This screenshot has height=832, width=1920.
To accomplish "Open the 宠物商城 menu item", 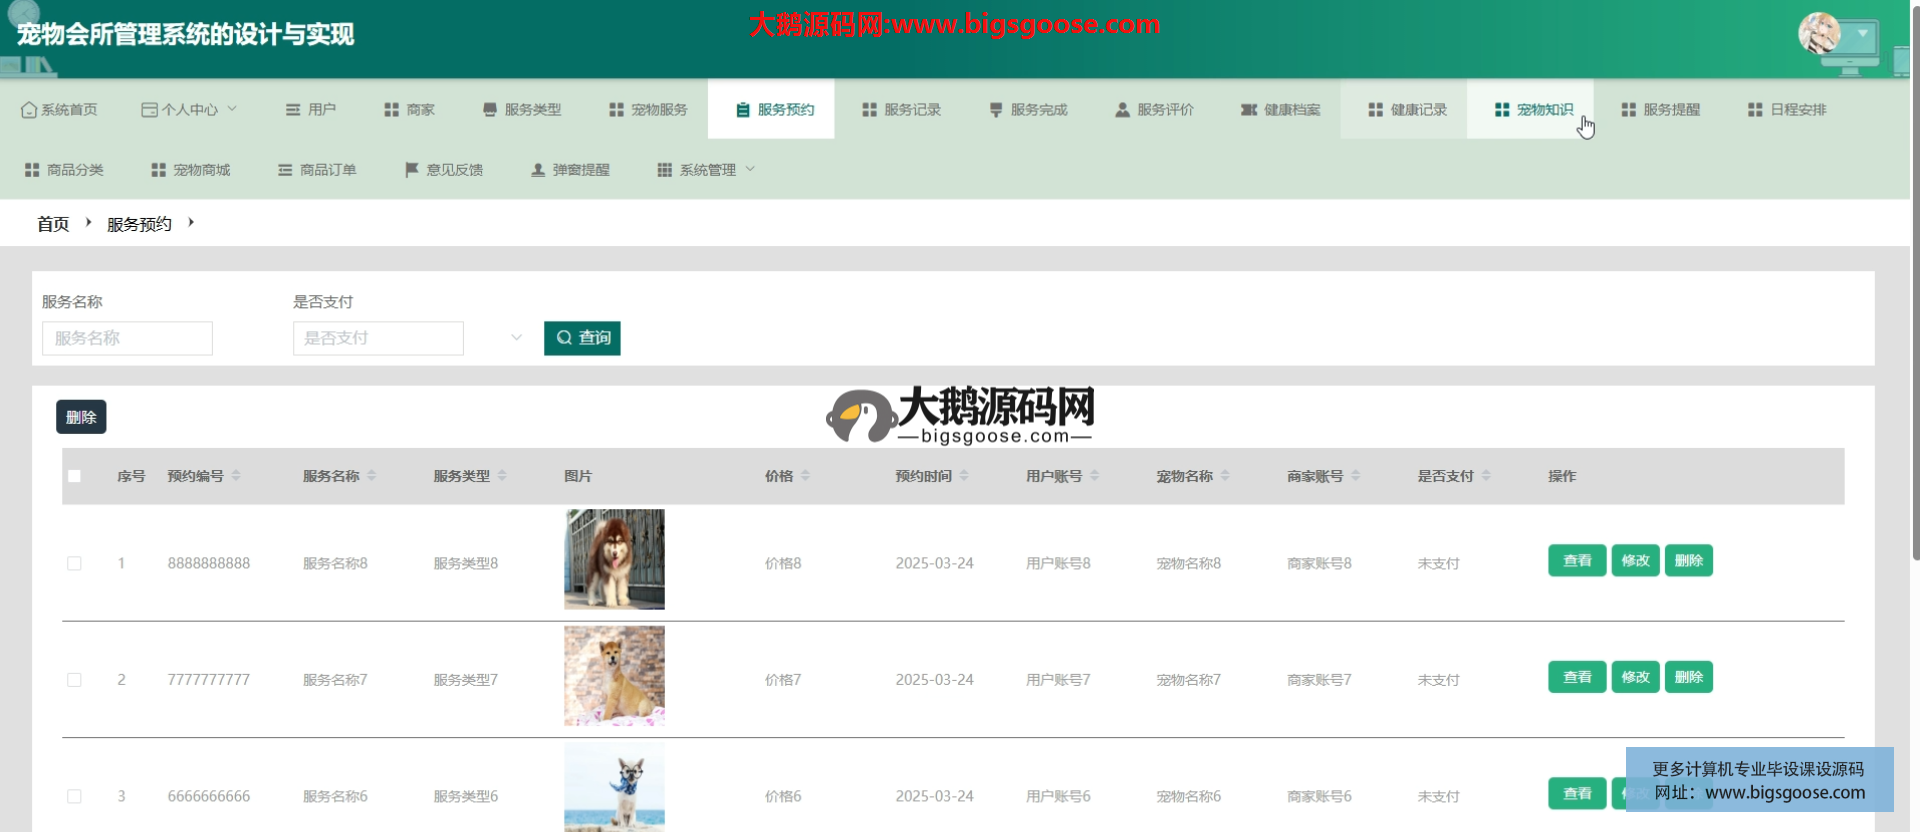I will point(191,170).
